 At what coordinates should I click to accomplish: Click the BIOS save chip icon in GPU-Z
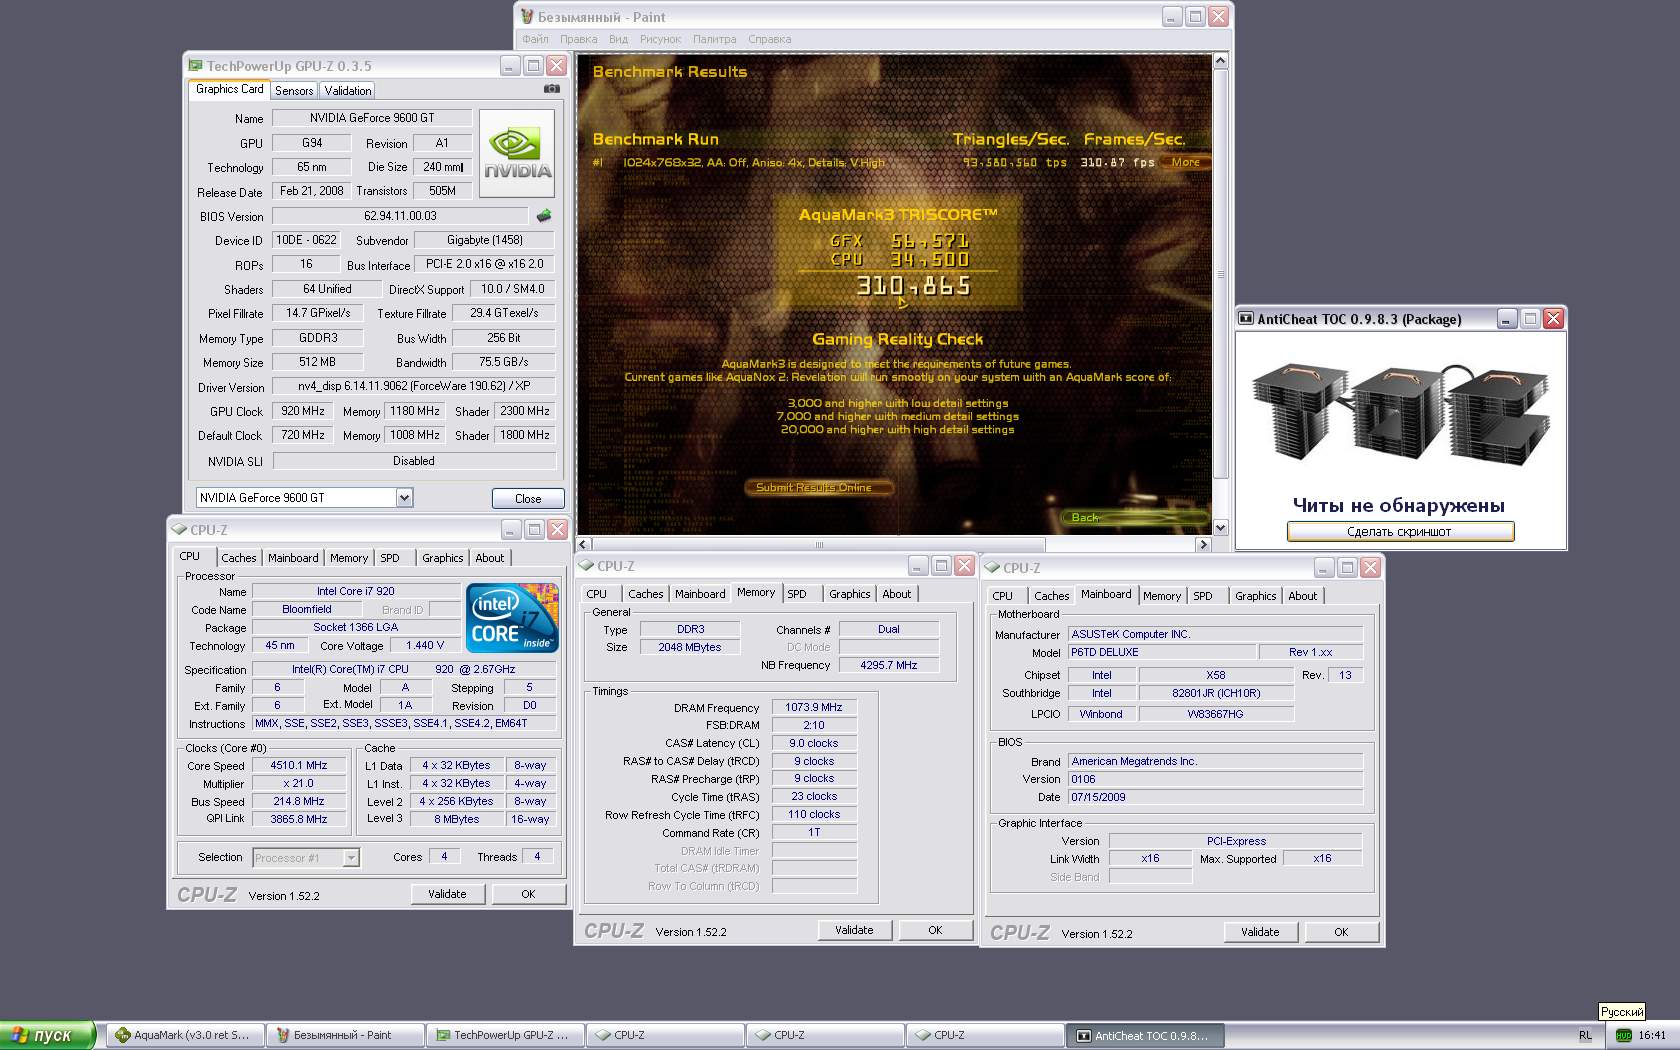pyautogui.click(x=544, y=215)
